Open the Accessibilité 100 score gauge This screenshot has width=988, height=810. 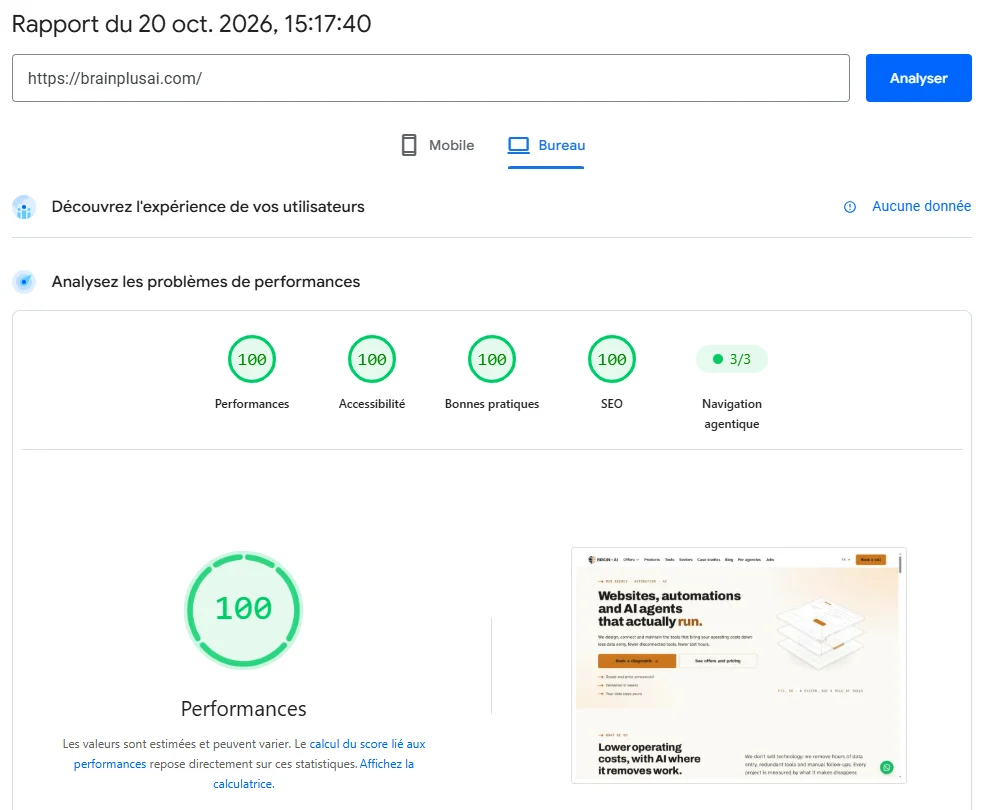coord(372,359)
